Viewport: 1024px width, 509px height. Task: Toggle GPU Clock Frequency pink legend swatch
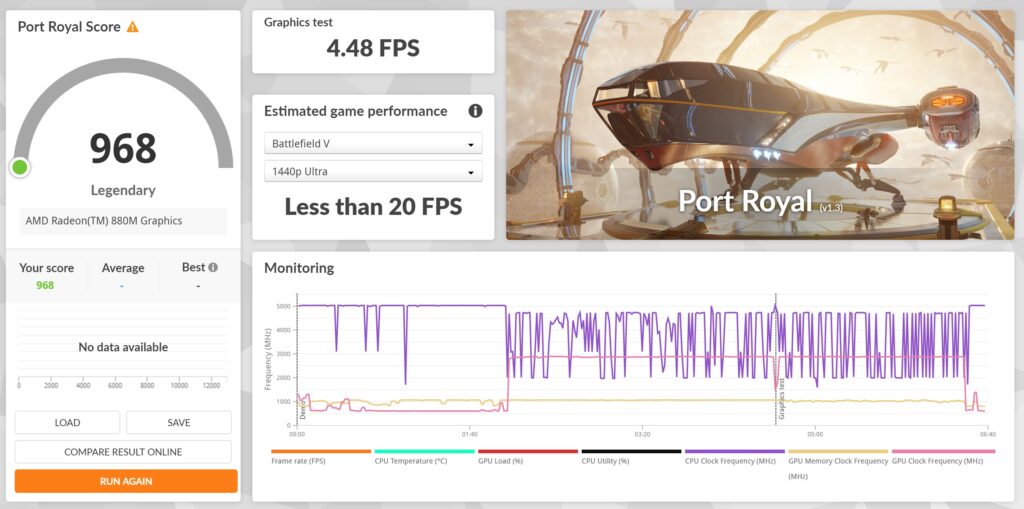click(944, 451)
